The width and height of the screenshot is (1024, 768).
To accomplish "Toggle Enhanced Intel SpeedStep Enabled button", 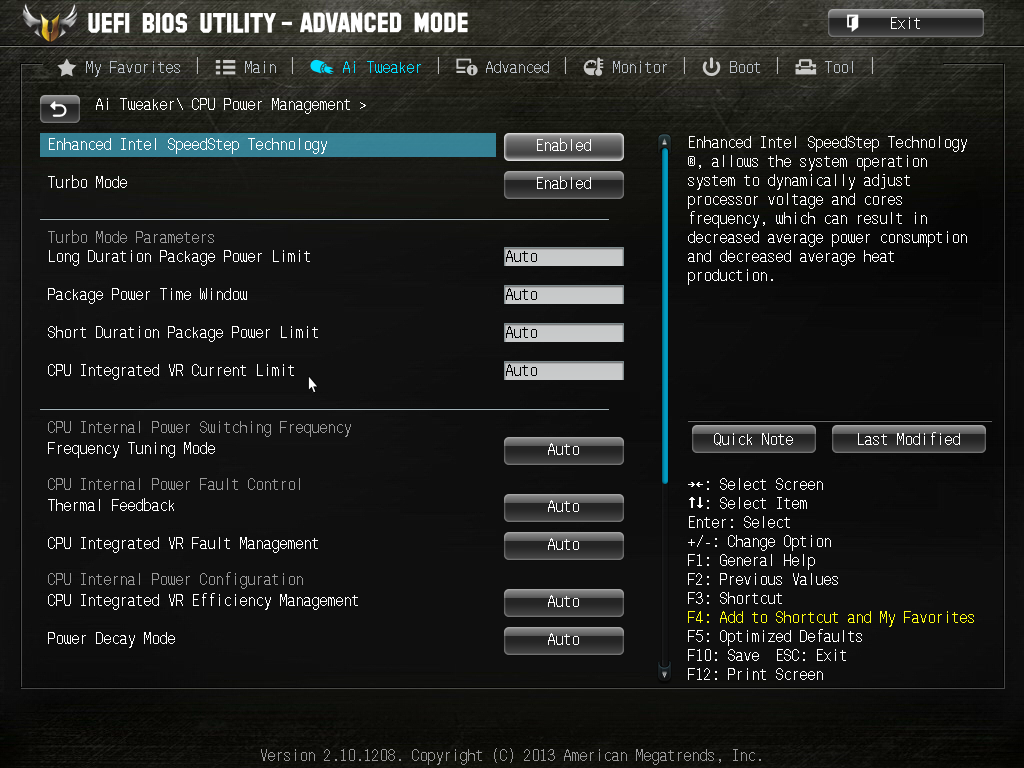I will click(x=564, y=146).
